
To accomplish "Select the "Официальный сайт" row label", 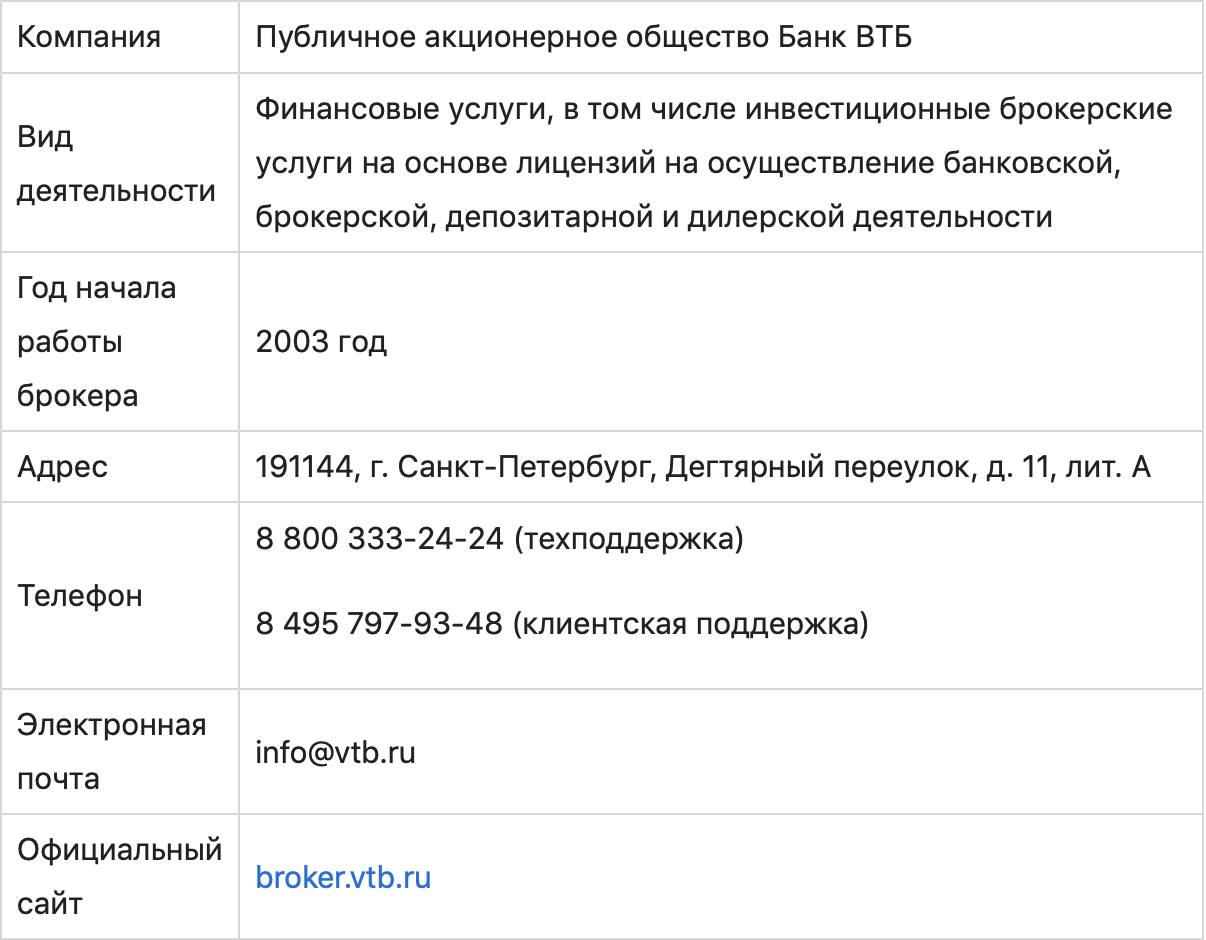I will pyautogui.click(x=119, y=878).
